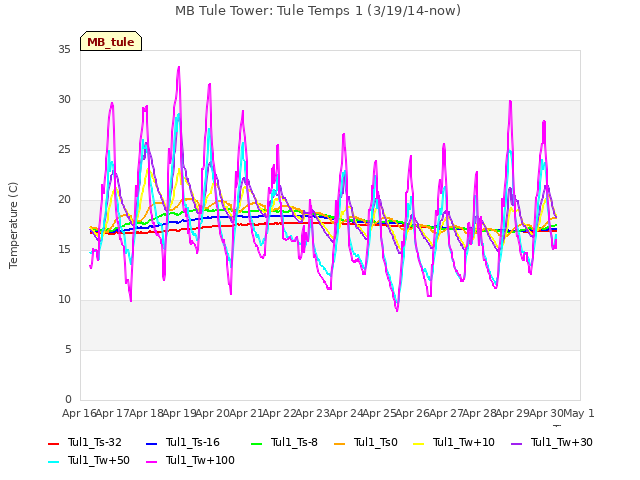This screenshot has width=640, height=480.
Task: Click the purple Tul1_Tw+30 legend swatch
Action: click(516, 444)
